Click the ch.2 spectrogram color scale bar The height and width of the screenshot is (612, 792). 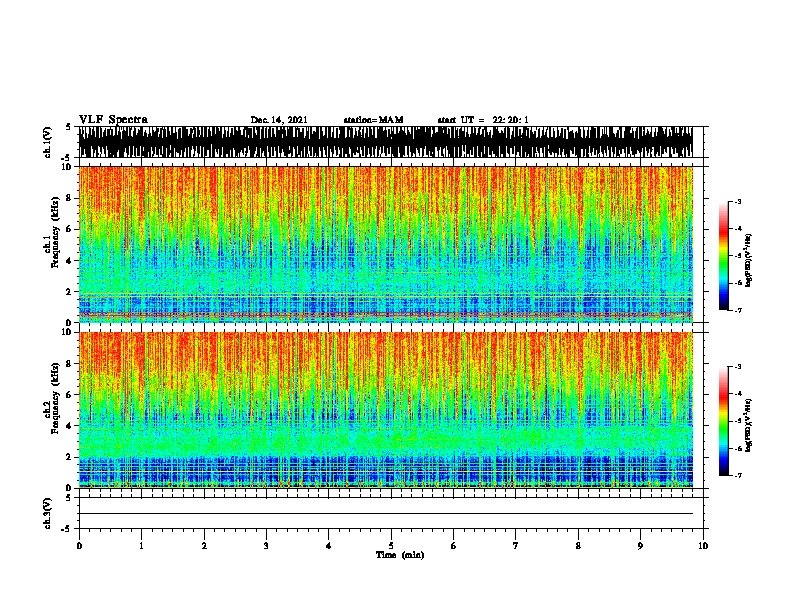click(724, 421)
